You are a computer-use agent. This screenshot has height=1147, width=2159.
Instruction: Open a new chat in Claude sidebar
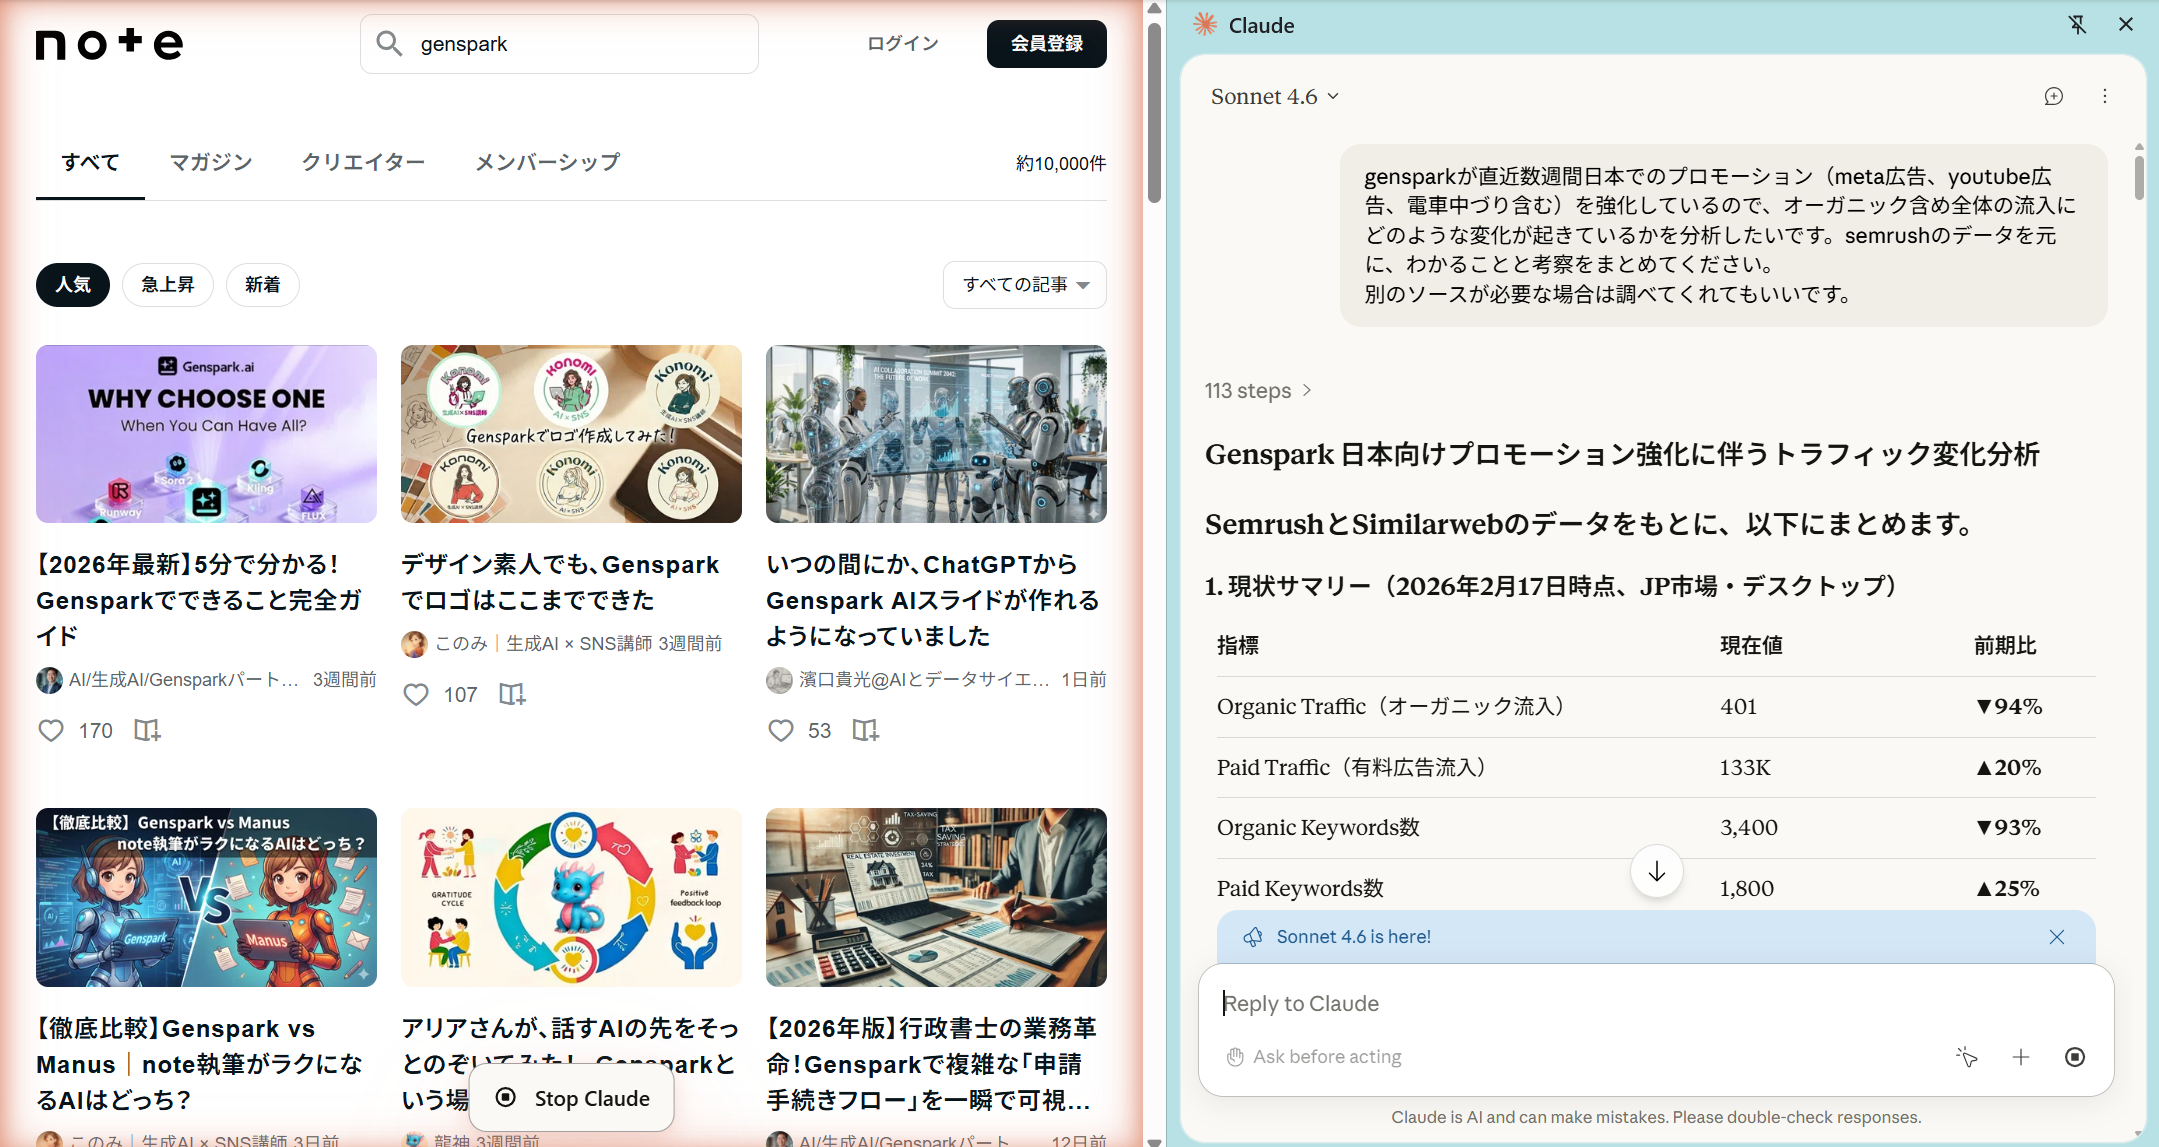pos(2054,96)
